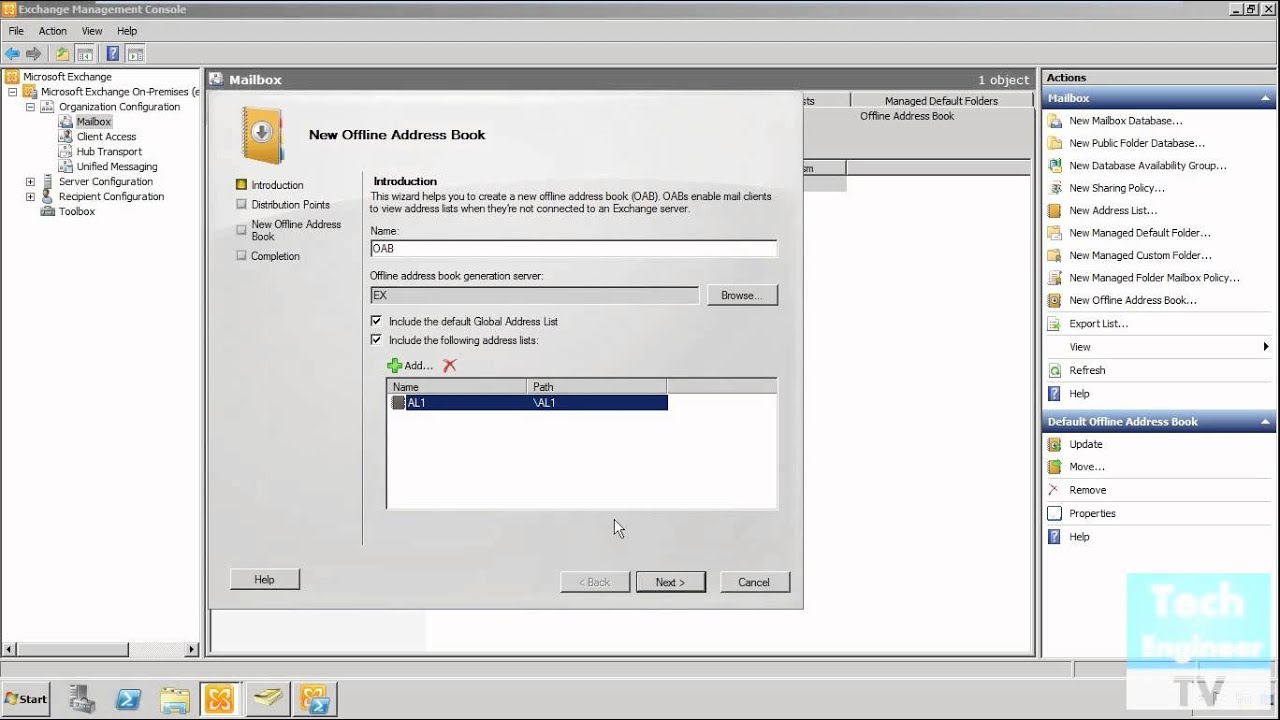Click the New Managed Custom Folder icon
The image size is (1280, 720).
(1054, 256)
